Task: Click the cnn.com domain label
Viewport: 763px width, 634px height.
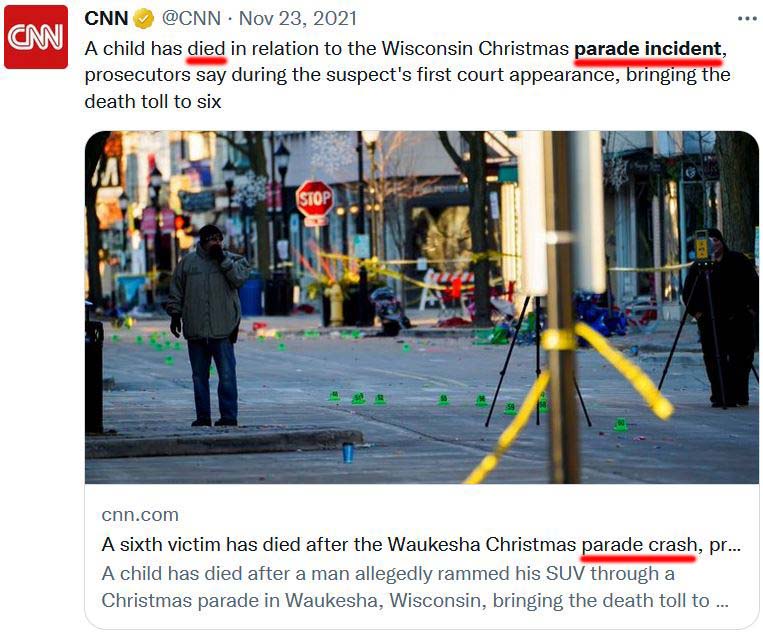Action: coord(140,515)
